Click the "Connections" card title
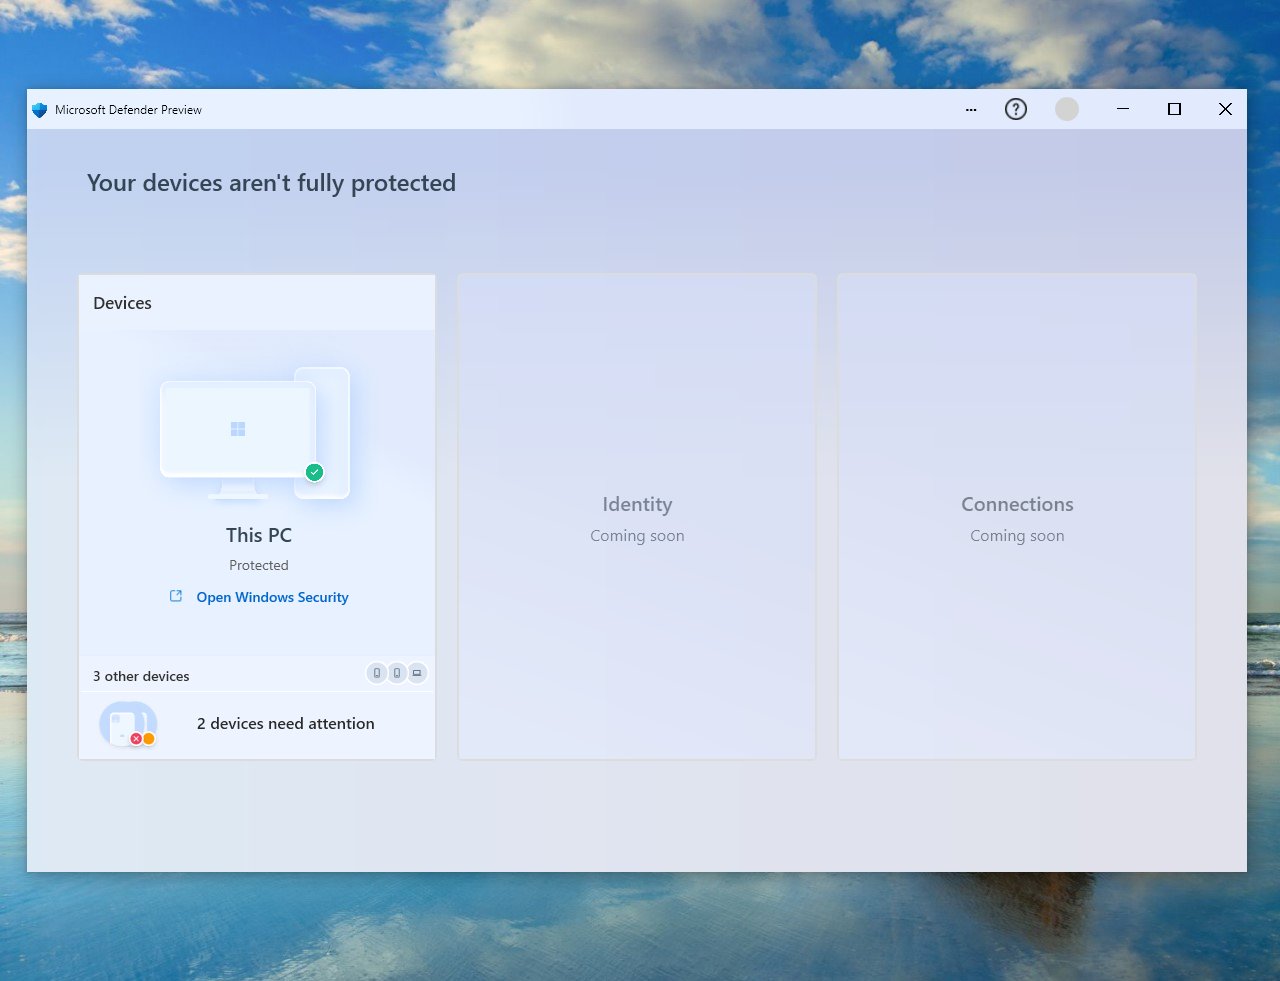This screenshot has height=981, width=1280. point(1017,505)
